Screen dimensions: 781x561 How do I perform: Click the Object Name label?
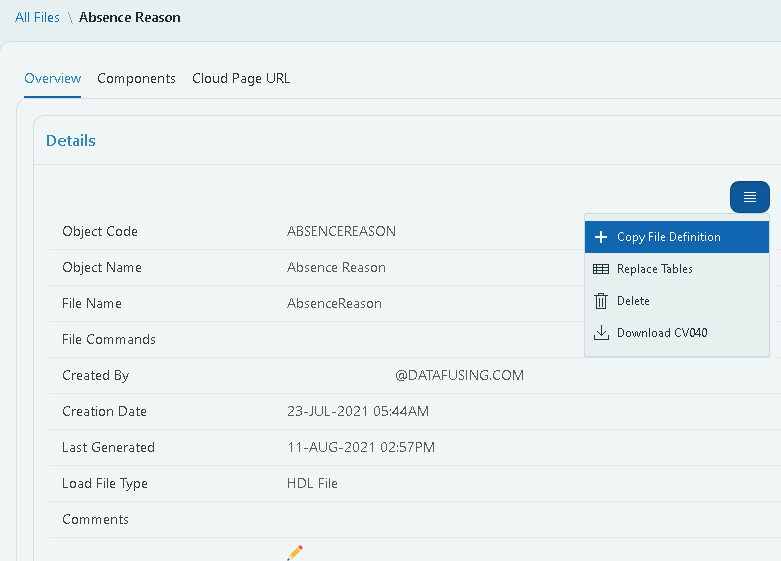pos(102,268)
